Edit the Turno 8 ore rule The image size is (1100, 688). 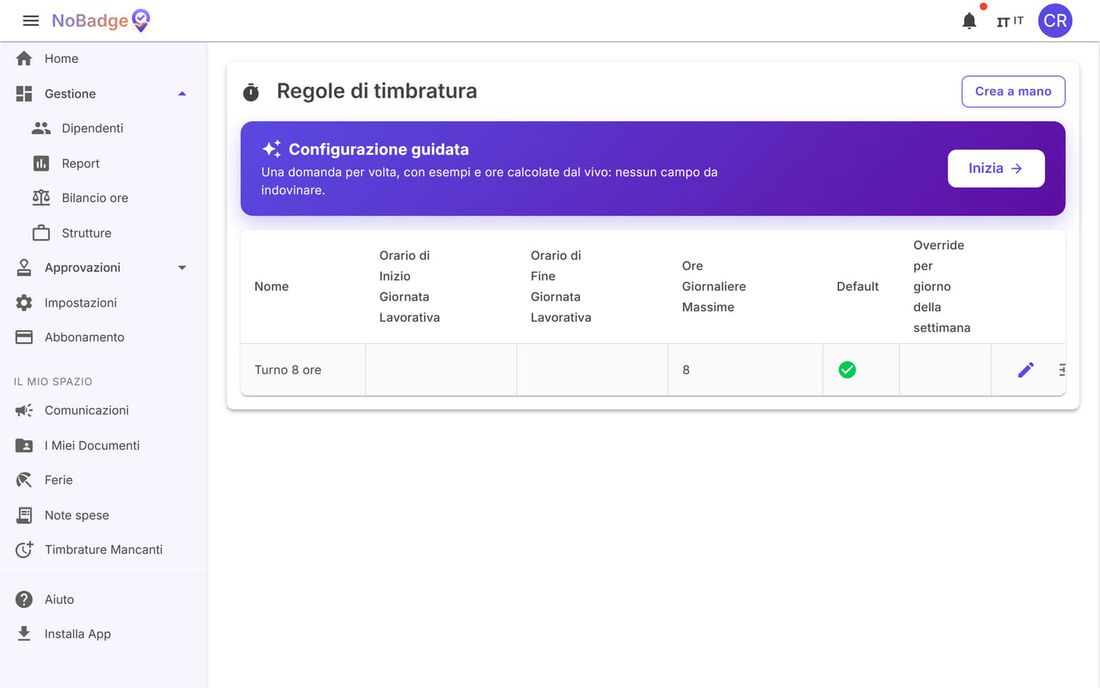pos(1026,370)
